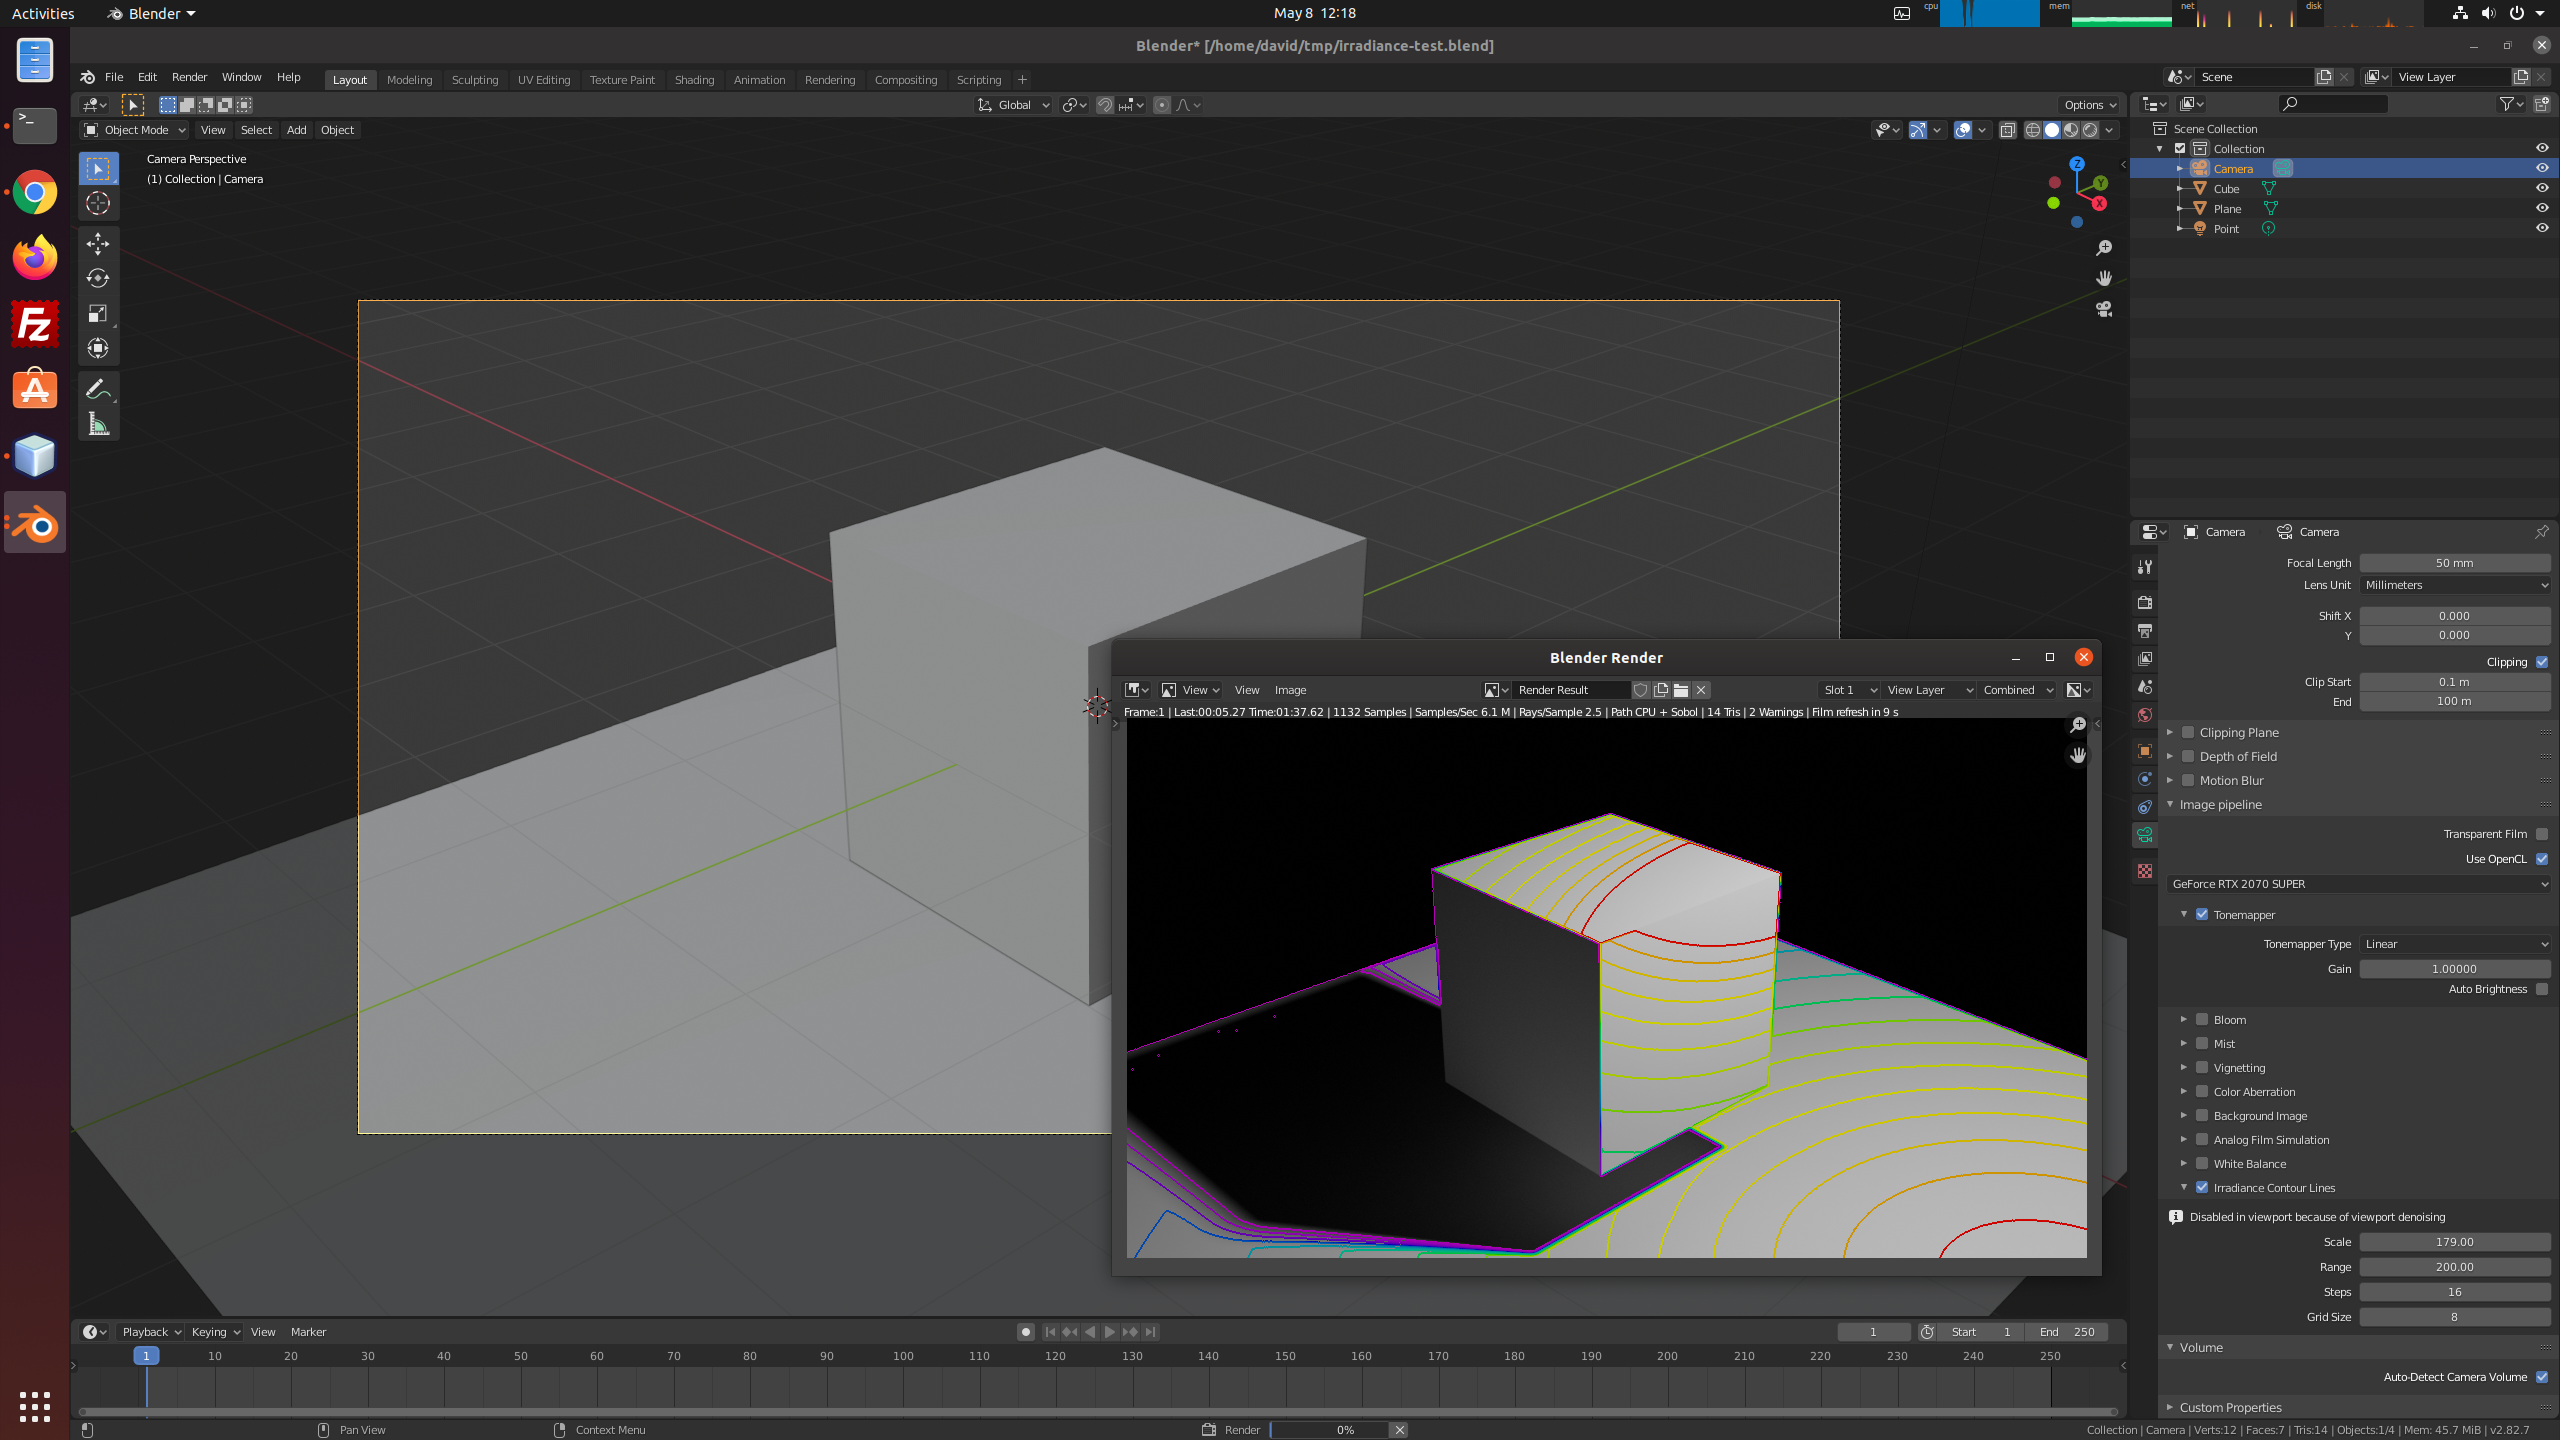Expand the Depth of Field panel
This screenshot has width=2560, height=1440.
click(2238, 756)
